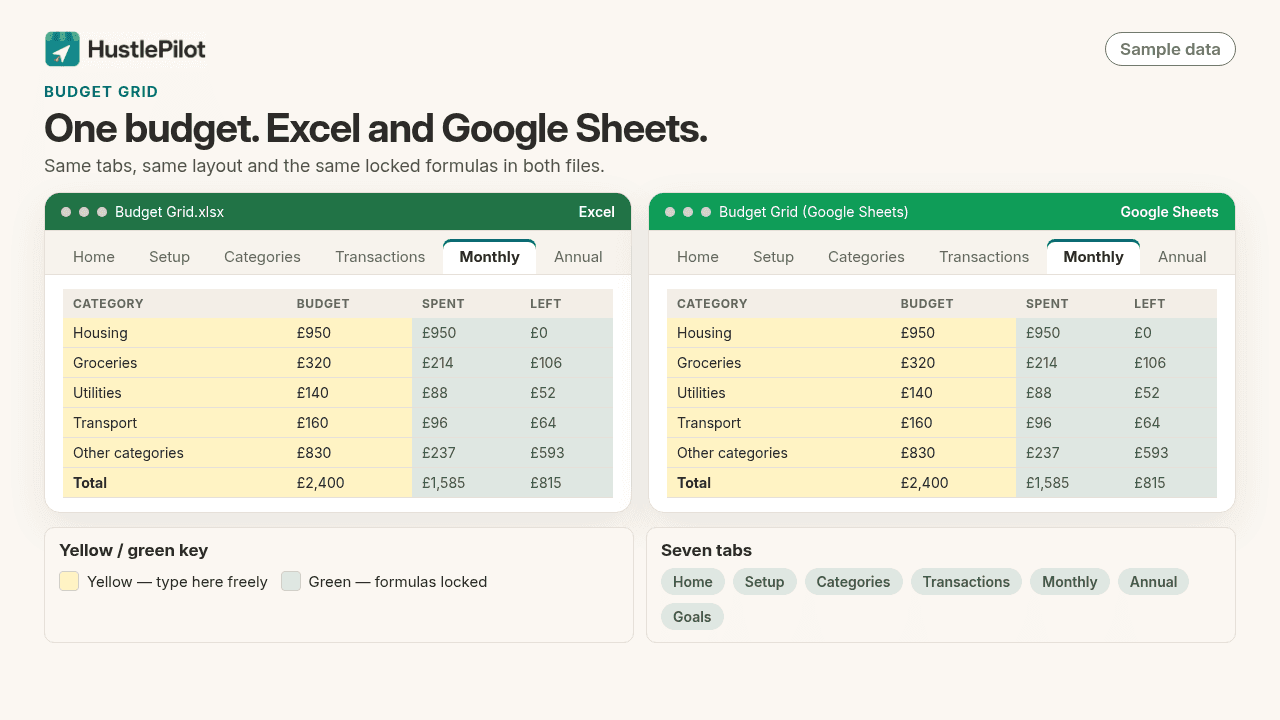Click Total spent £1,585 in Google Sheets window
This screenshot has height=720, width=1280.
click(x=1070, y=483)
